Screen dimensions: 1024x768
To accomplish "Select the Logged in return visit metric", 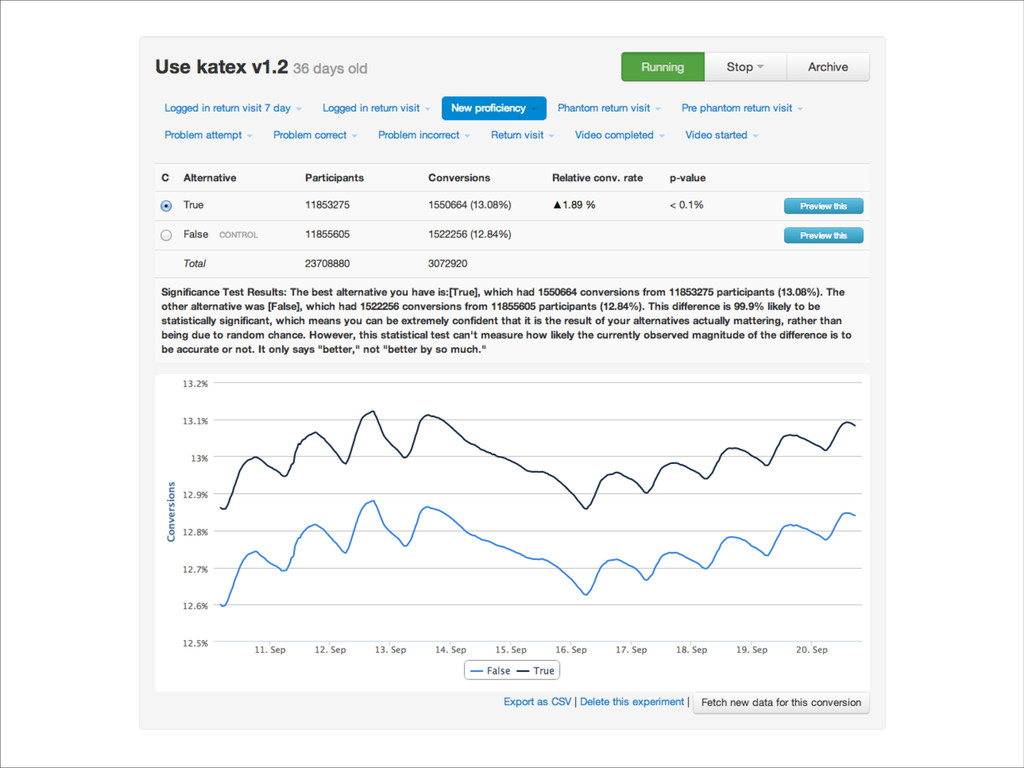I will pos(376,108).
